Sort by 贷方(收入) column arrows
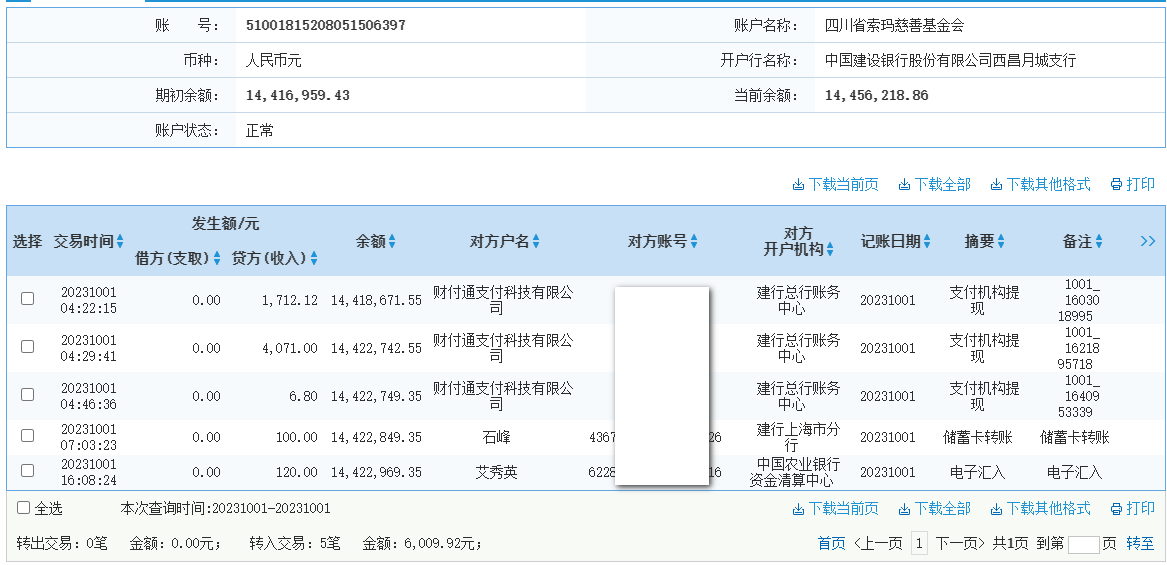The image size is (1167, 565). click(314, 258)
